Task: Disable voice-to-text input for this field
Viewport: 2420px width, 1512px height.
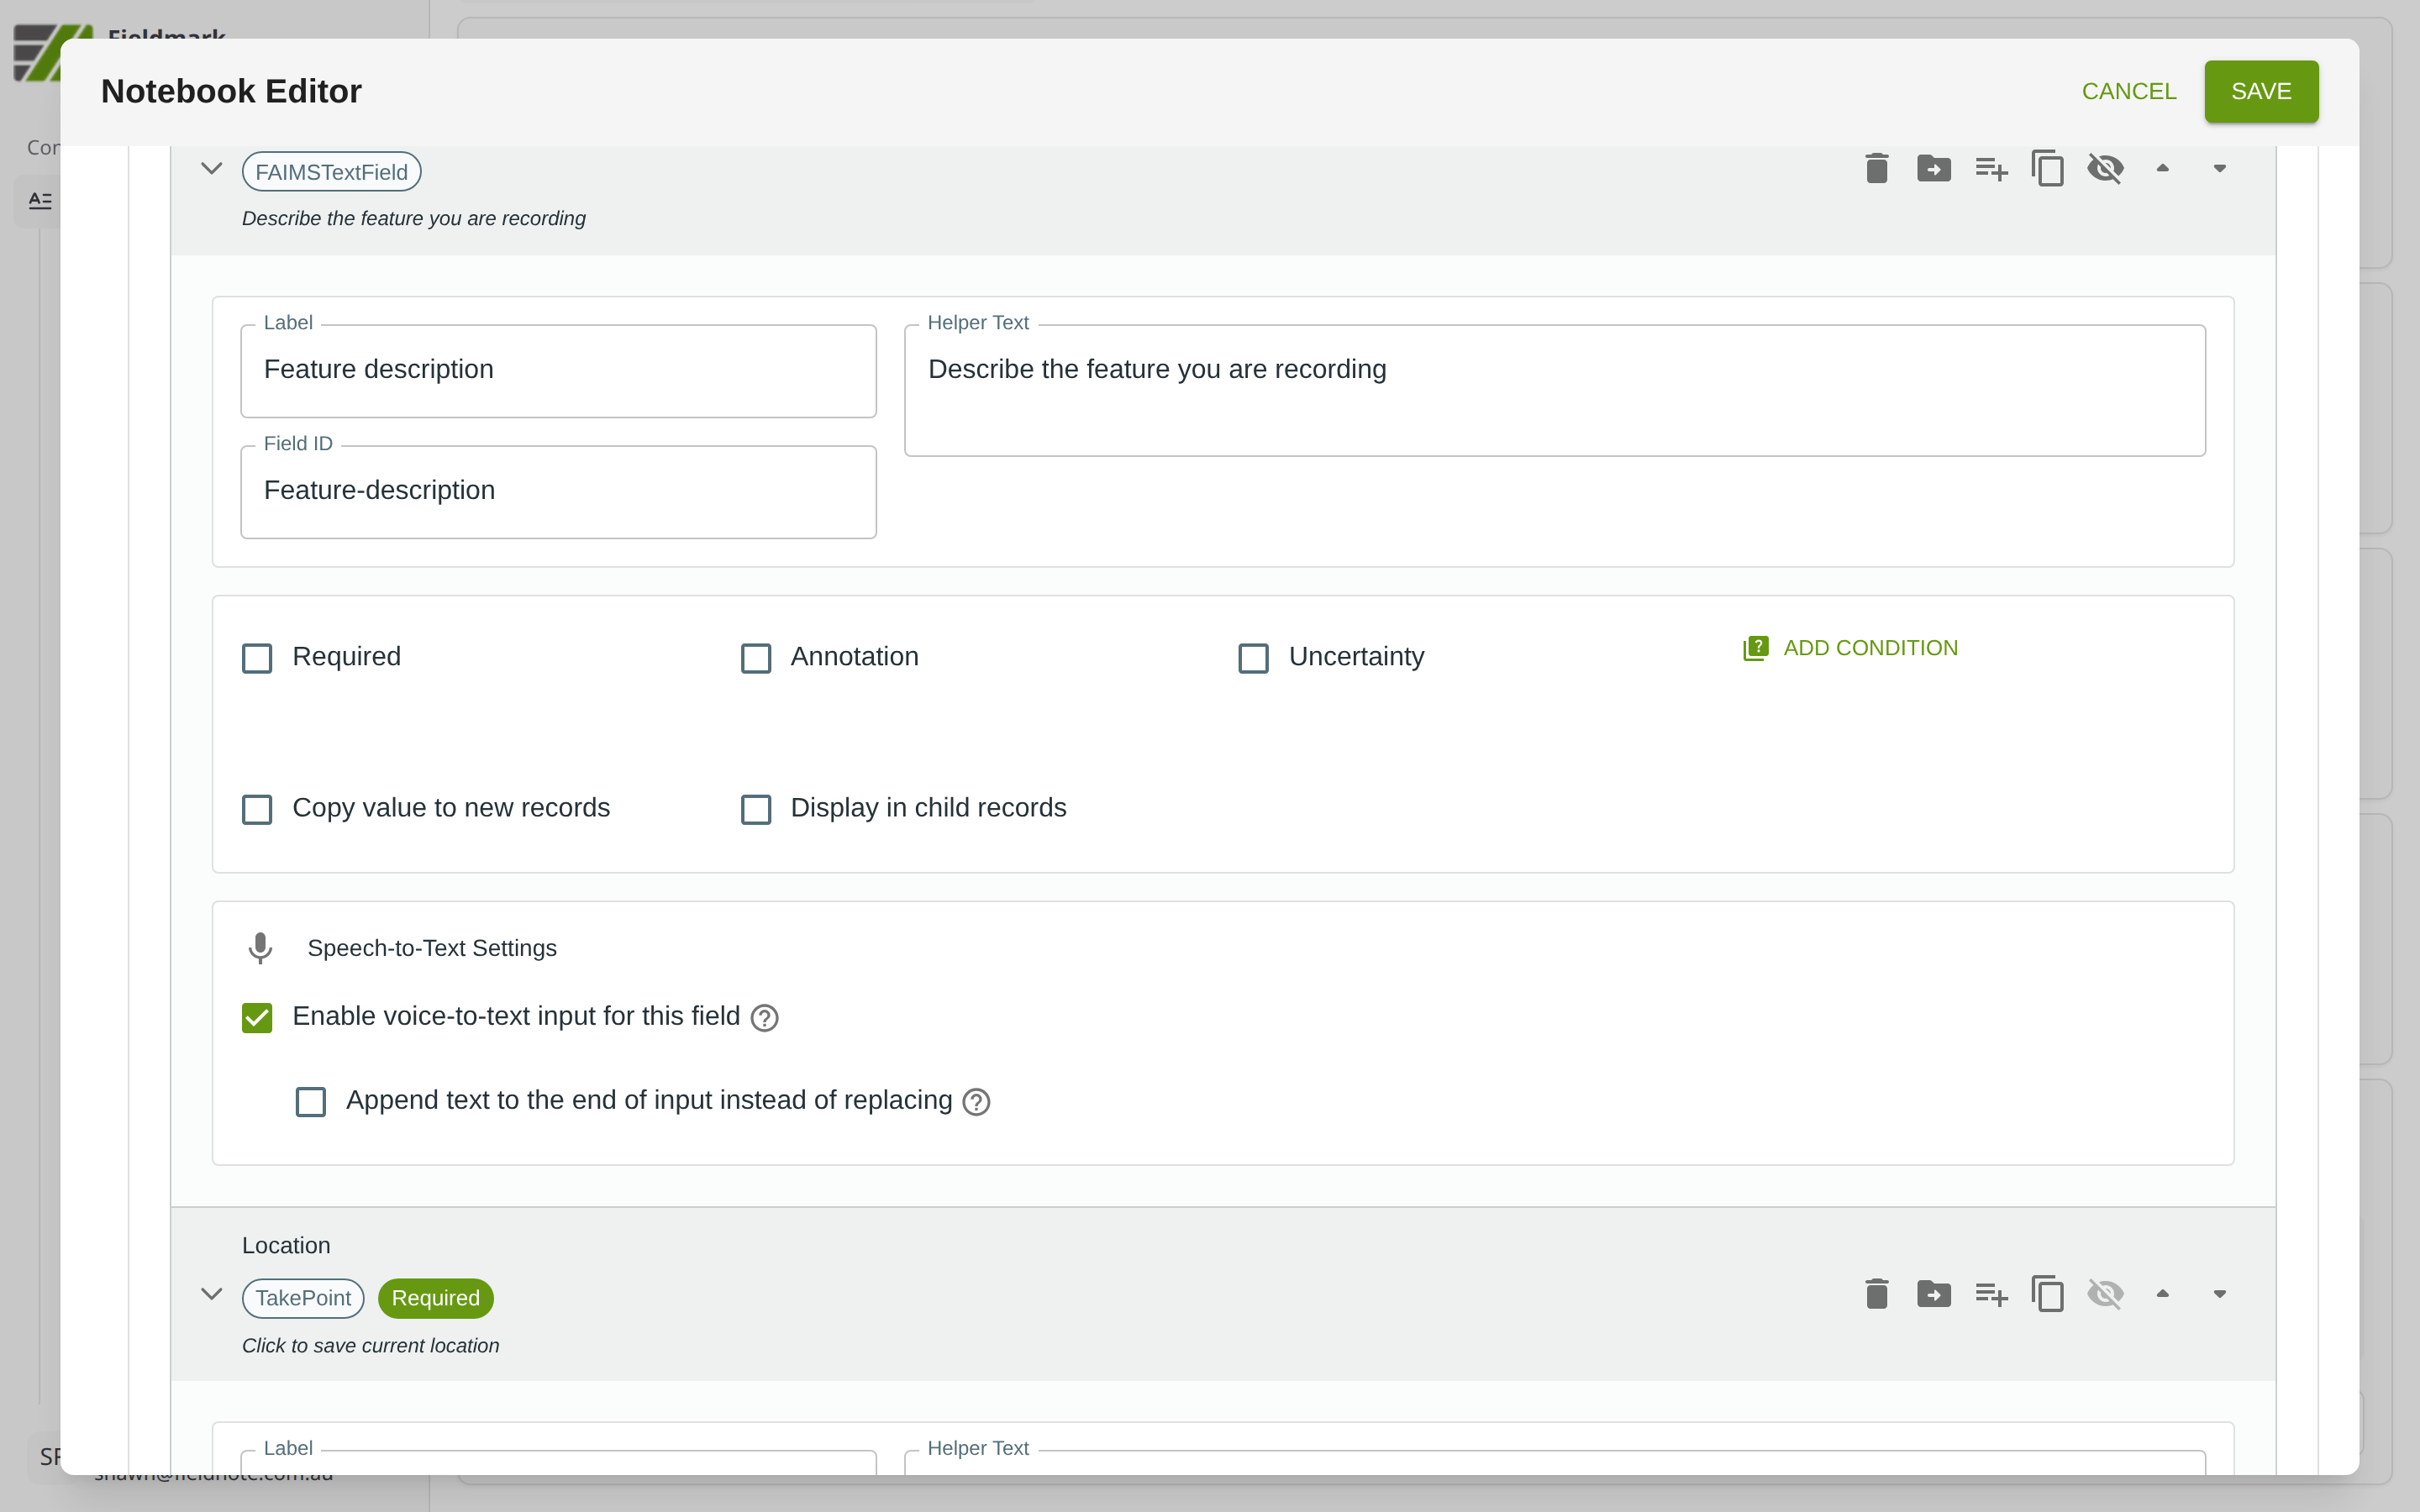Action: [x=257, y=1018]
